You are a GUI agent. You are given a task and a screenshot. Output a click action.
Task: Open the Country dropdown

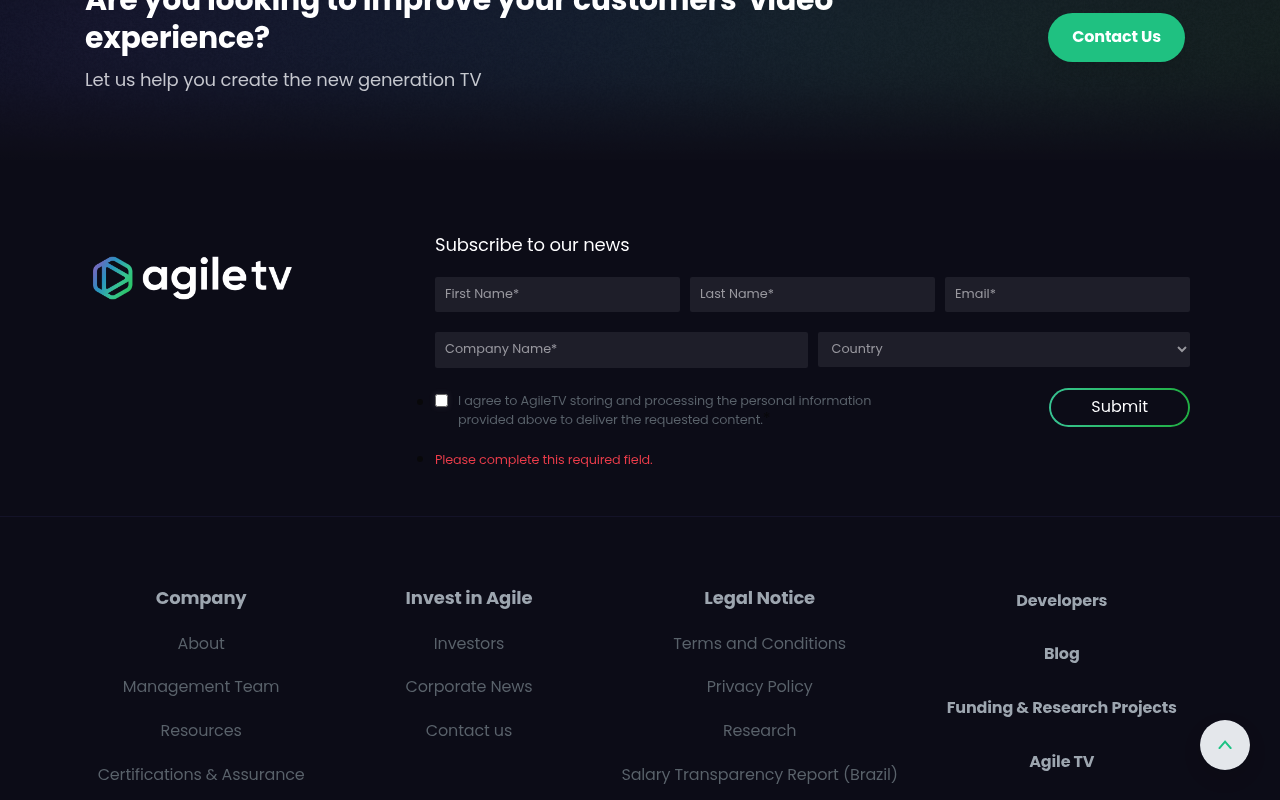pyautogui.click(x=1004, y=349)
